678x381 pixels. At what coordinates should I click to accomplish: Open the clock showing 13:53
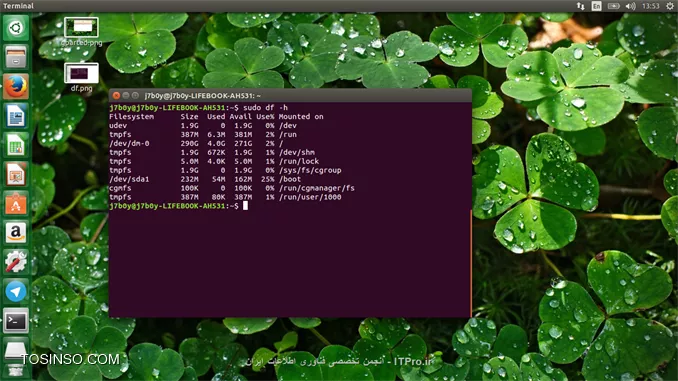[651, 6]
